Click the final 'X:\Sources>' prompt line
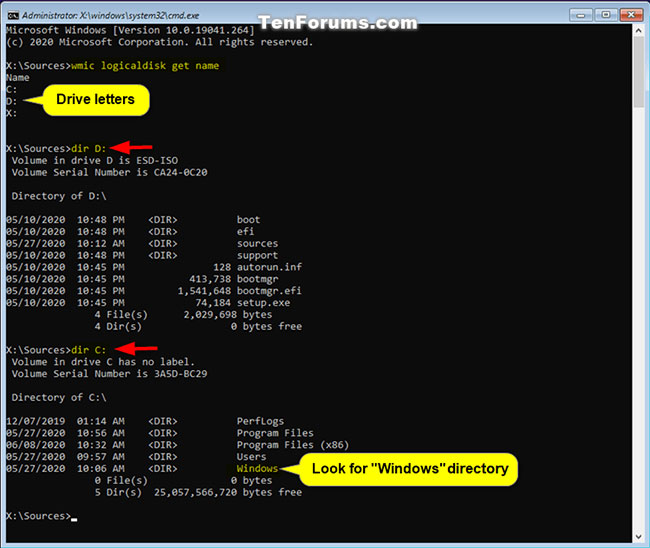 pos(39,516)
